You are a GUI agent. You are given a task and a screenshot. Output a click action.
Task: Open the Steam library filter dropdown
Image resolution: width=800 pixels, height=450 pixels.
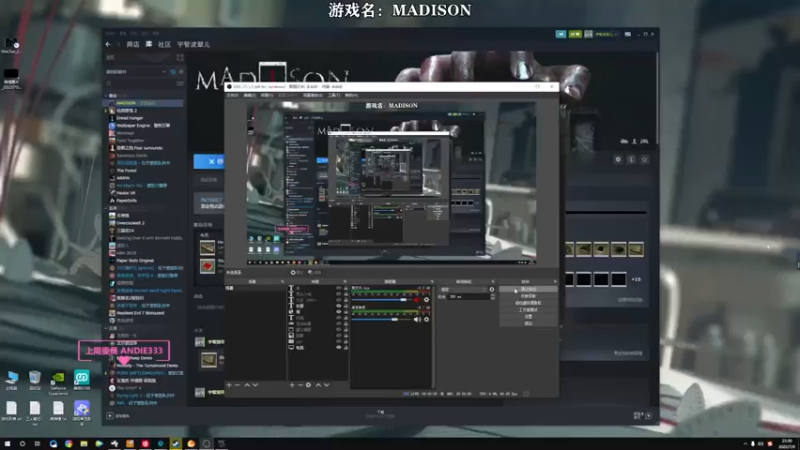coord(137,72)
